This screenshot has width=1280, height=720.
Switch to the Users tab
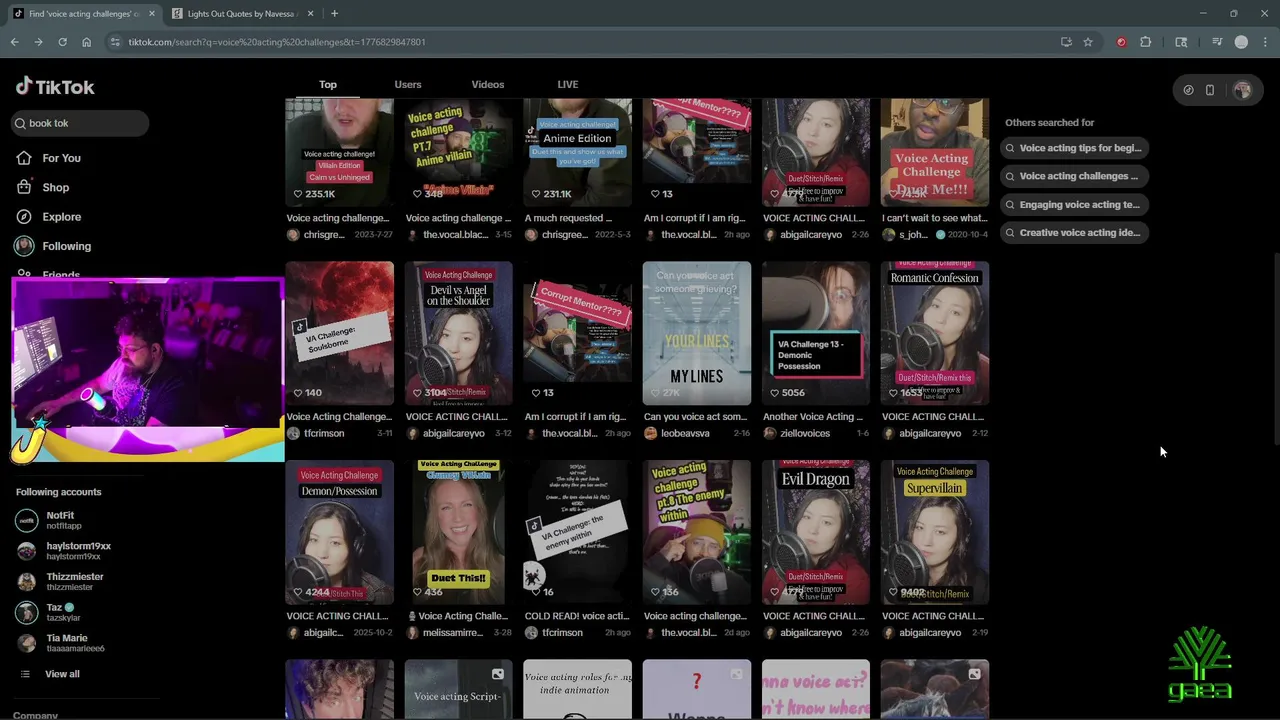[x=408, y=84]
